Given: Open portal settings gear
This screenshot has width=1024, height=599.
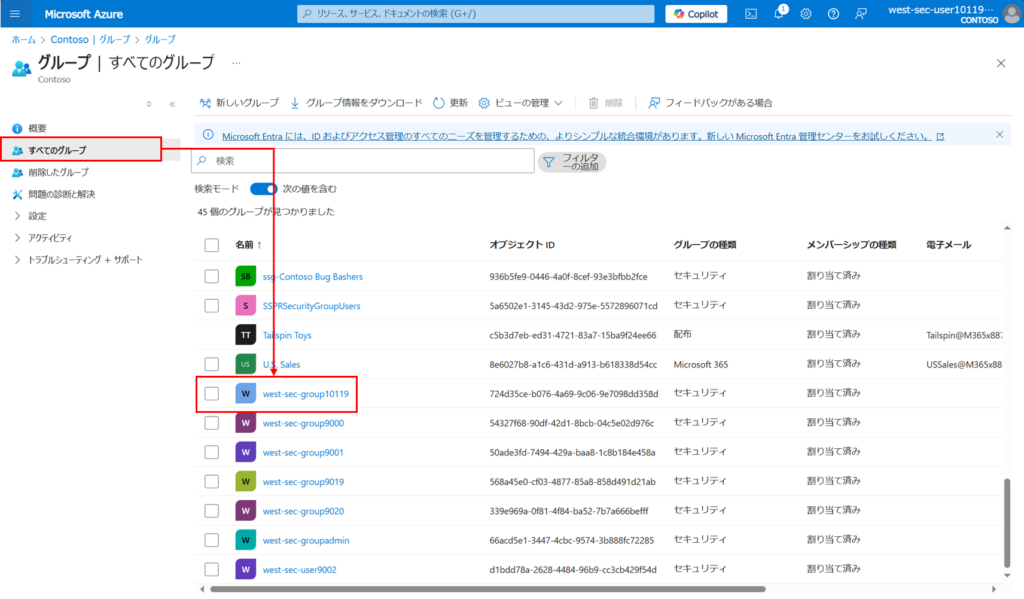Looking at the screenshot, I should click(806, 14).
